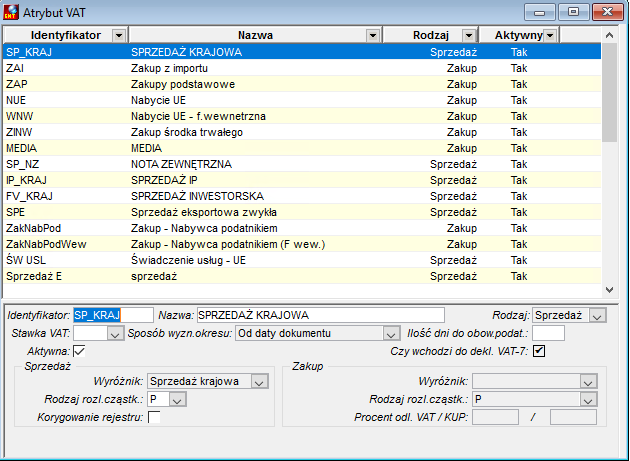This screenshot has width=630, height=461.
Task: Click 'Zakup - Nabywca podatnikiem (F wew.)' cell
Action: [x=228, y=244]
